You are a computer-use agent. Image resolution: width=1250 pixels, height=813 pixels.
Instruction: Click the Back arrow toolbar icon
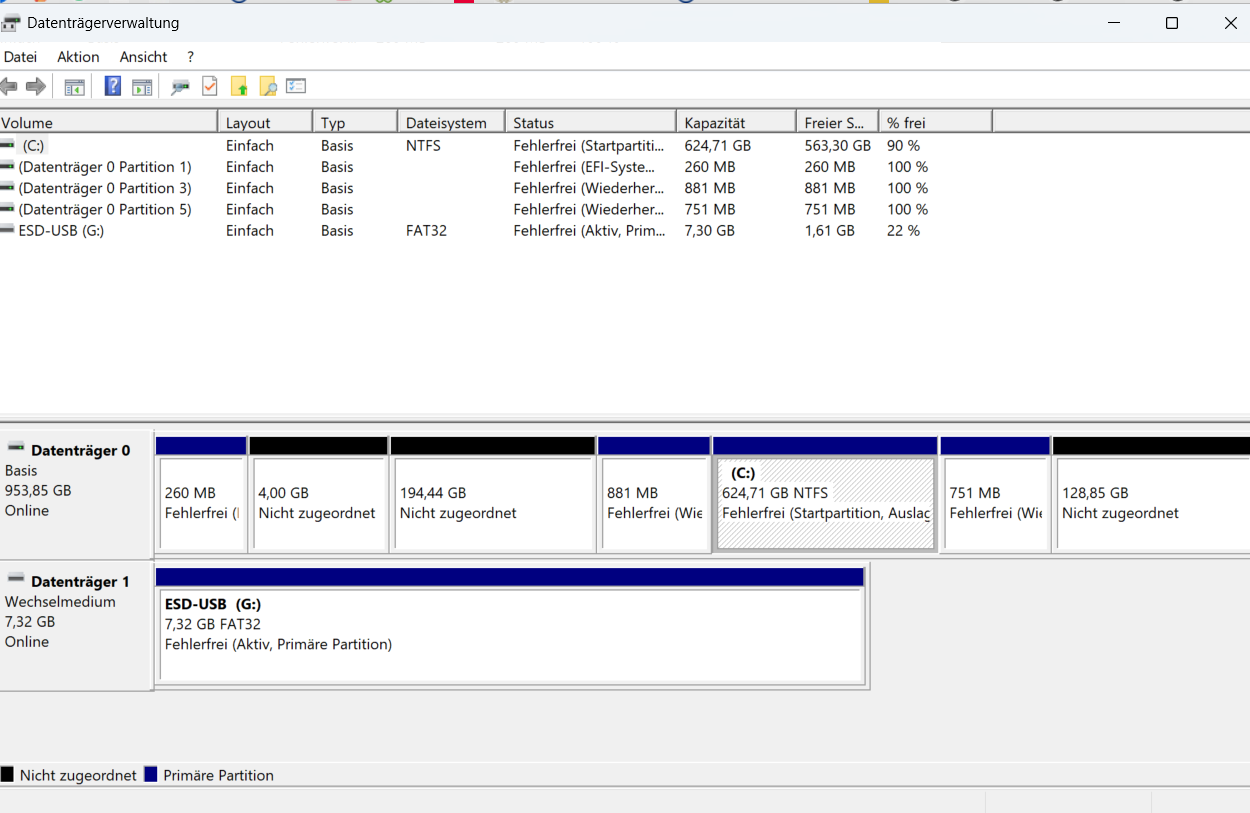point(9,87)
